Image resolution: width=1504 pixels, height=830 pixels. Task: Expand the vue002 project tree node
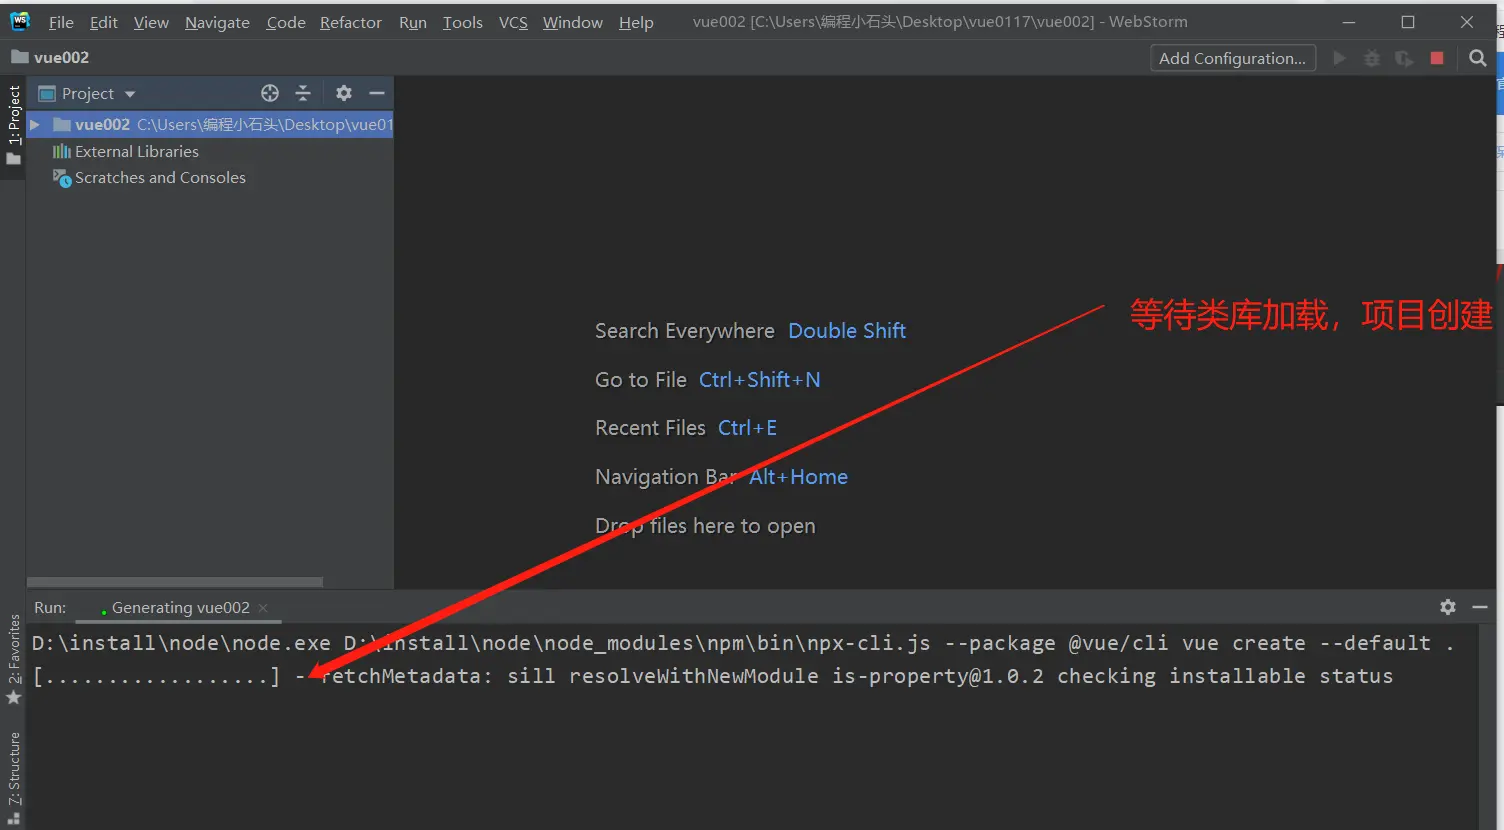point(35,125)
